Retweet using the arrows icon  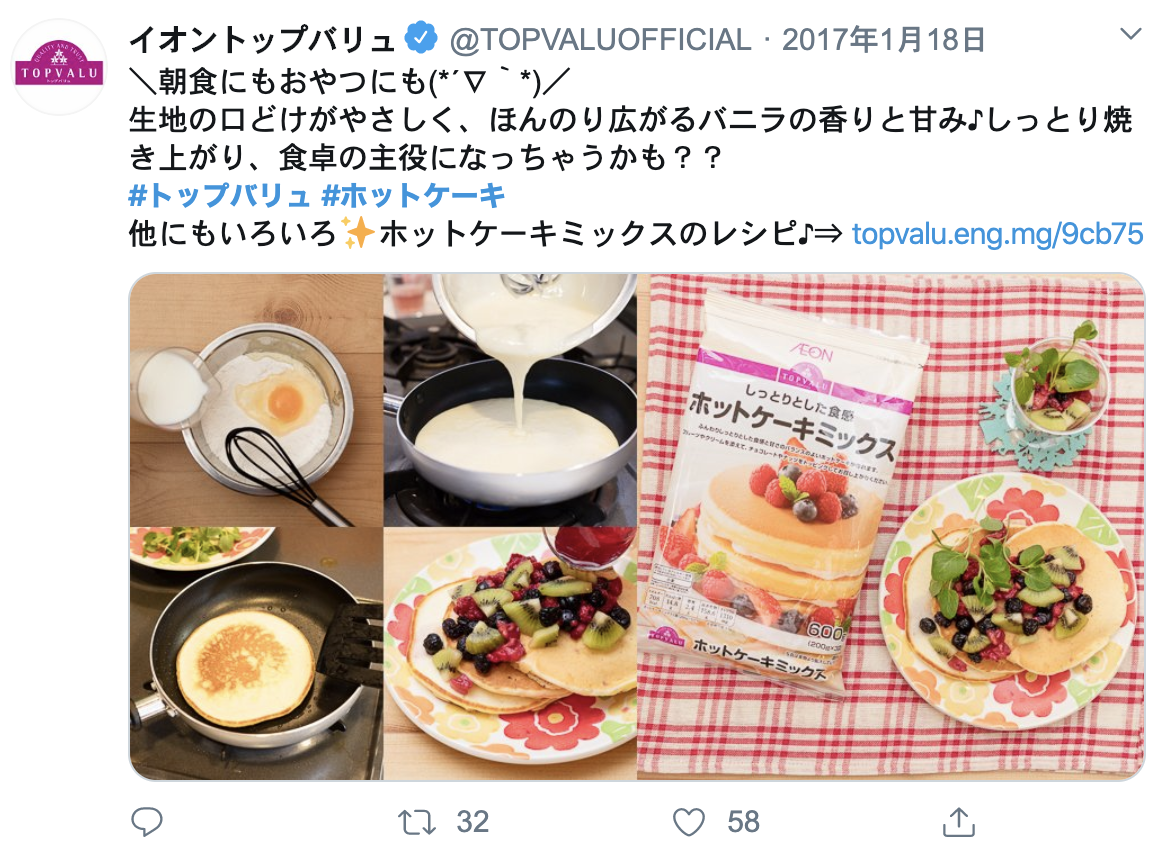click(x=416, y=822)
